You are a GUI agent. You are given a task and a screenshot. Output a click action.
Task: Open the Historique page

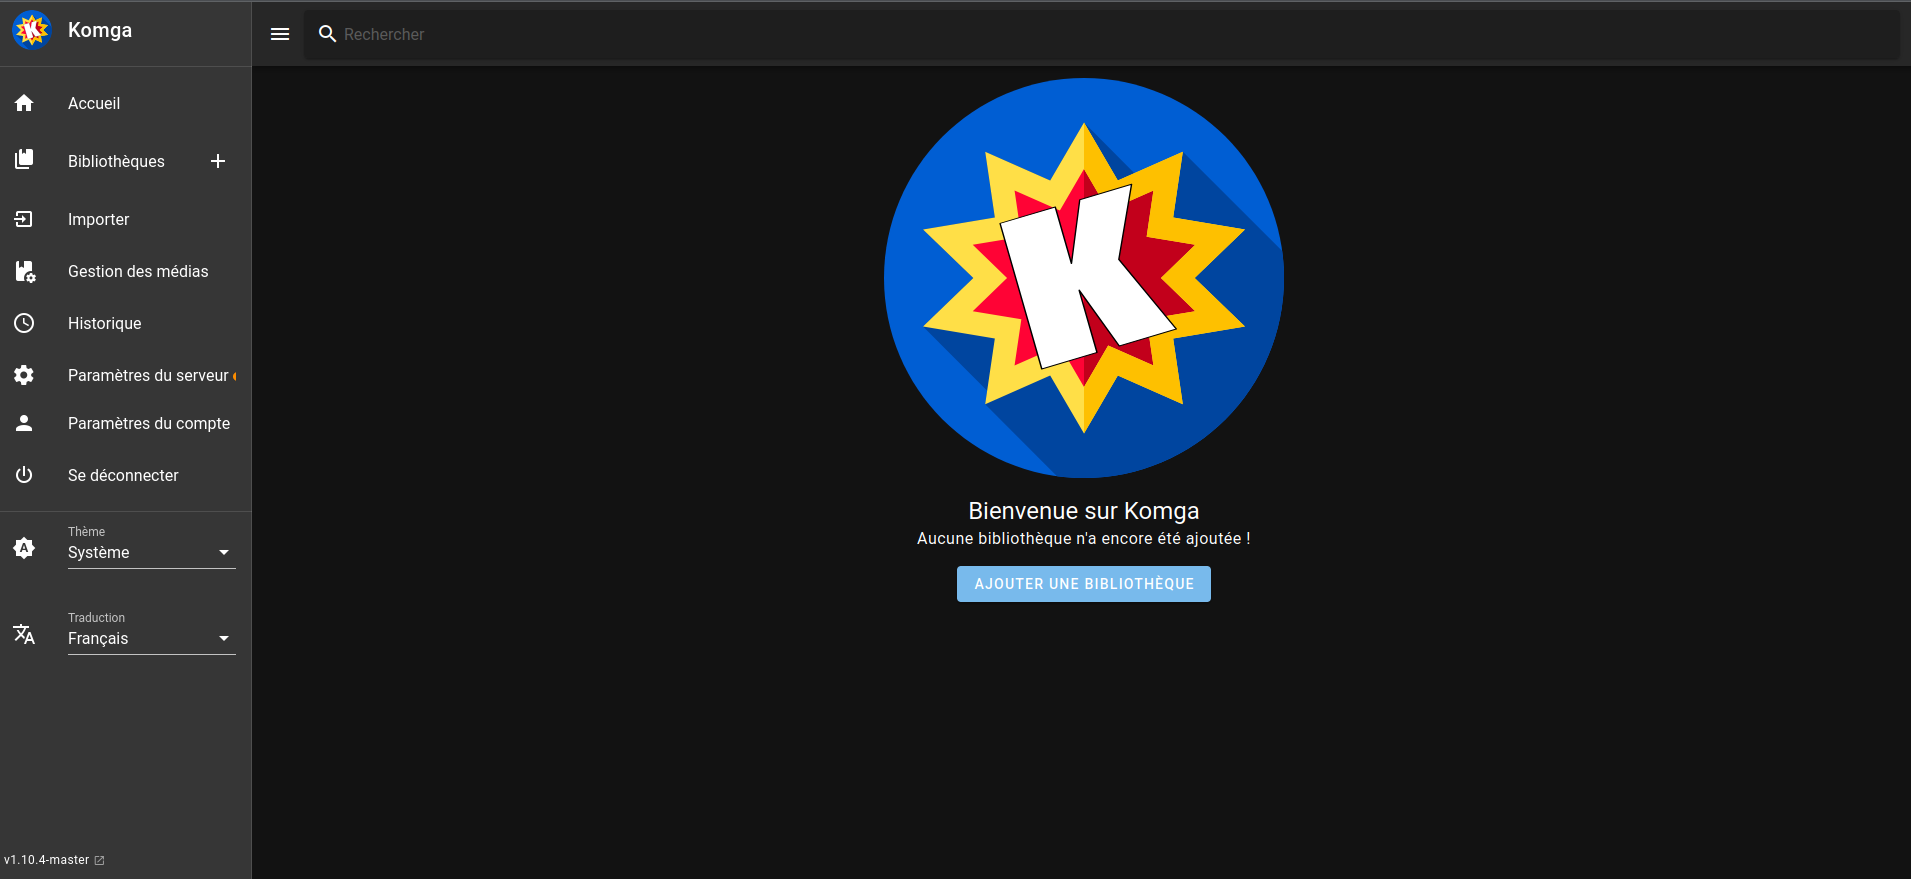coord(105,323)
